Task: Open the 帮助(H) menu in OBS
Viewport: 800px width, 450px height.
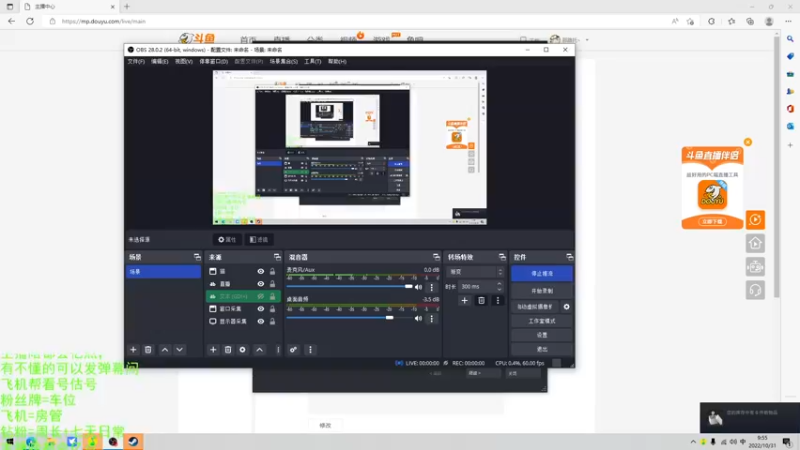Action: (337, 61)
